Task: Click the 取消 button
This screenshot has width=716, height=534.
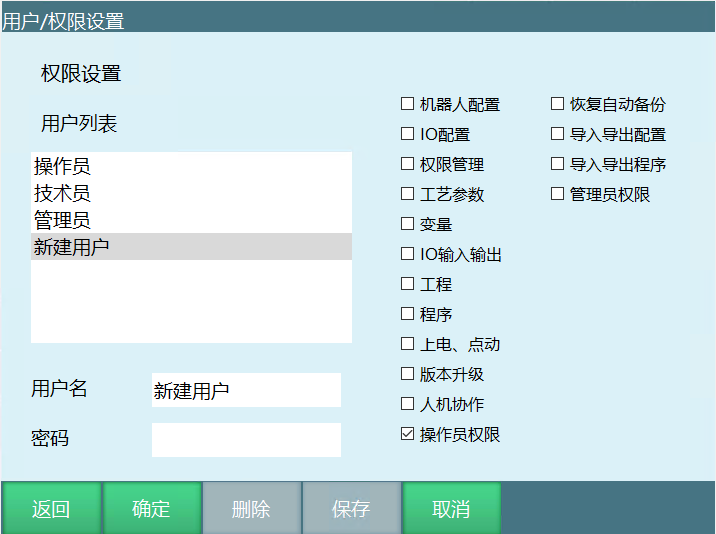Action: 452,508
